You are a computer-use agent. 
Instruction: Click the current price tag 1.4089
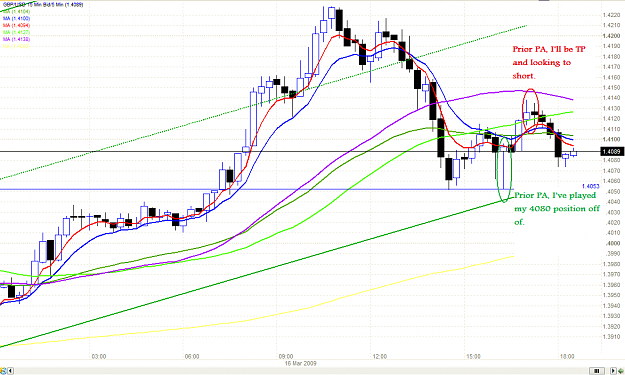(611, 151)
